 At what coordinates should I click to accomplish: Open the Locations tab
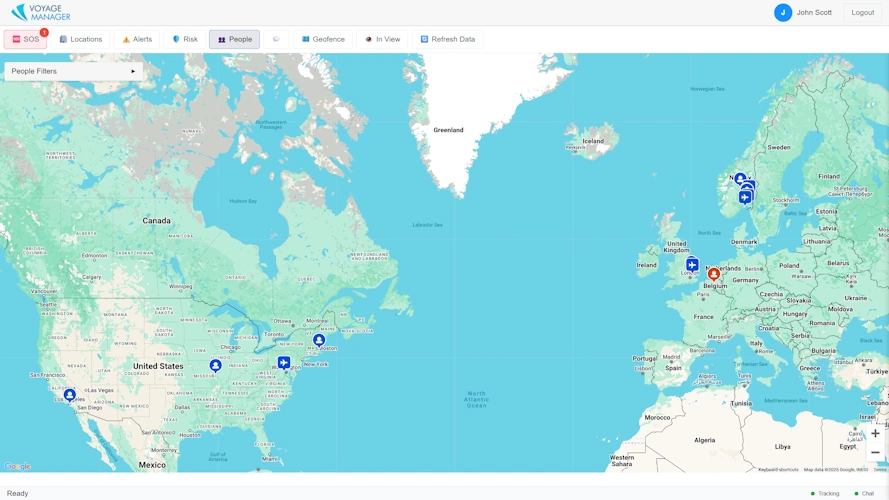pyautogui.click(x=80, y=40)
